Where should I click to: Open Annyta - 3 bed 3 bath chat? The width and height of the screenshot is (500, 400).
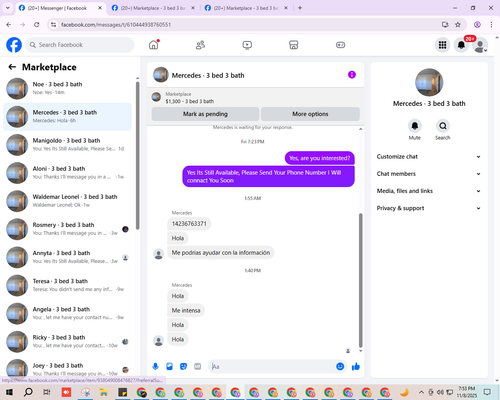tap(67, 257)
